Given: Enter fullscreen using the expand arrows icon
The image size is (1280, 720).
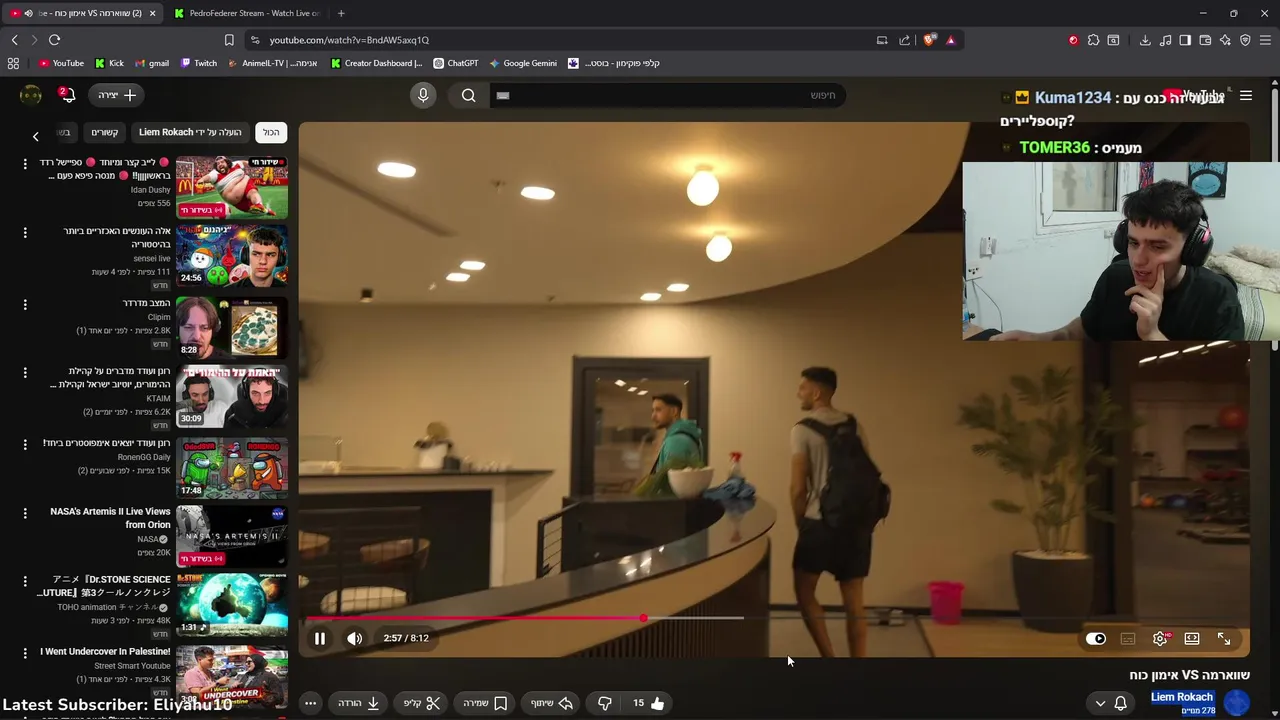Looking at the screenshot, I should (x=1224, y=639).
